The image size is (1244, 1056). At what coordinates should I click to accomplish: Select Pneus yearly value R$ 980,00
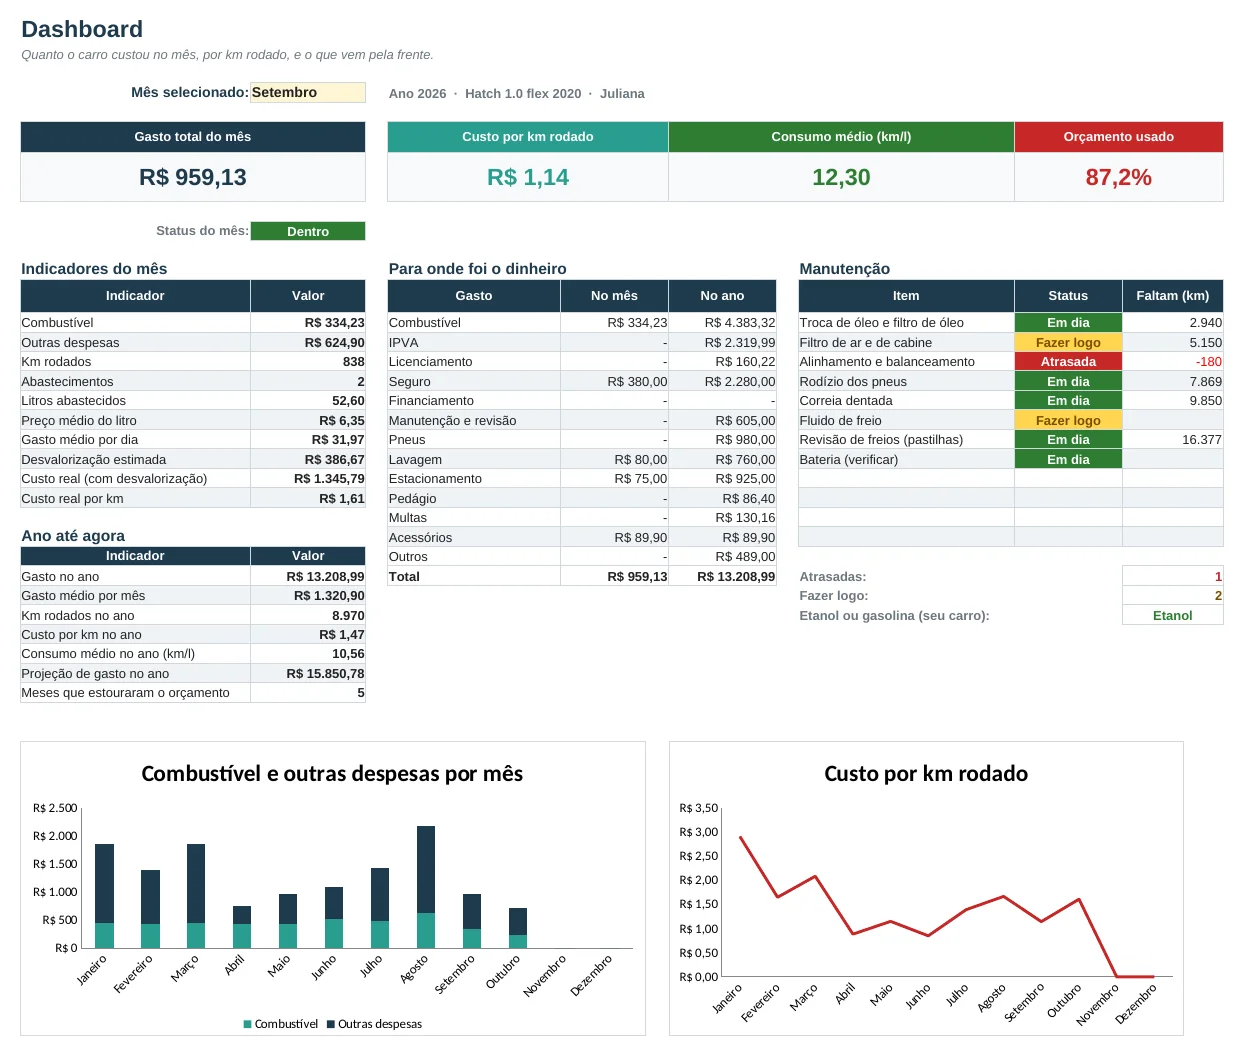(722, 440)
